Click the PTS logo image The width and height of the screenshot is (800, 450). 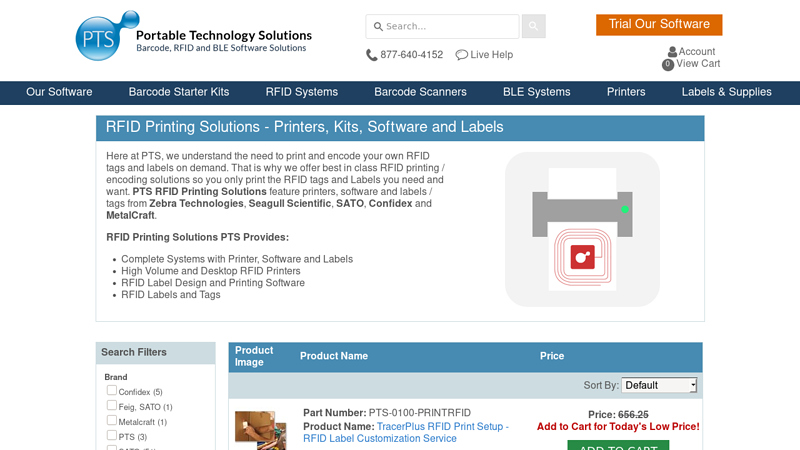point(107,36)
